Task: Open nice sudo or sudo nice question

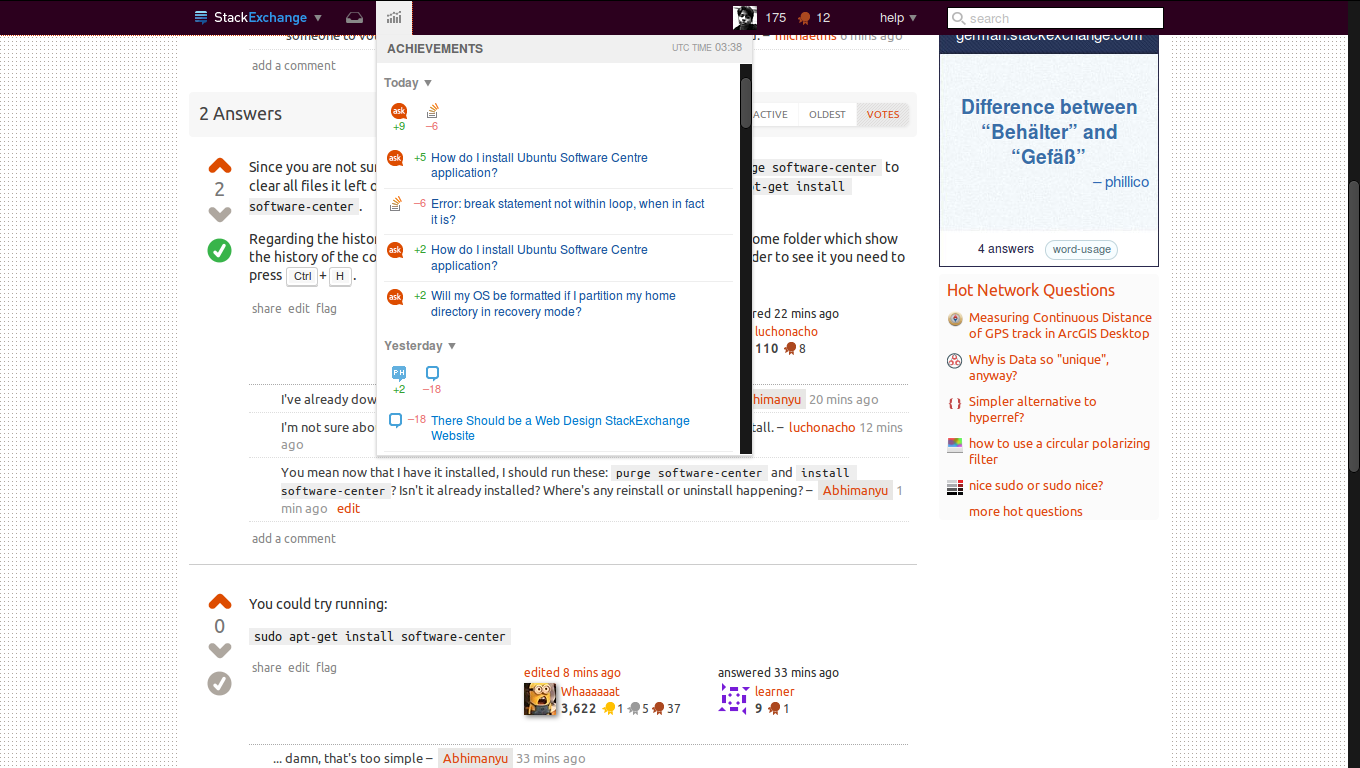Action: (1036, 486)
